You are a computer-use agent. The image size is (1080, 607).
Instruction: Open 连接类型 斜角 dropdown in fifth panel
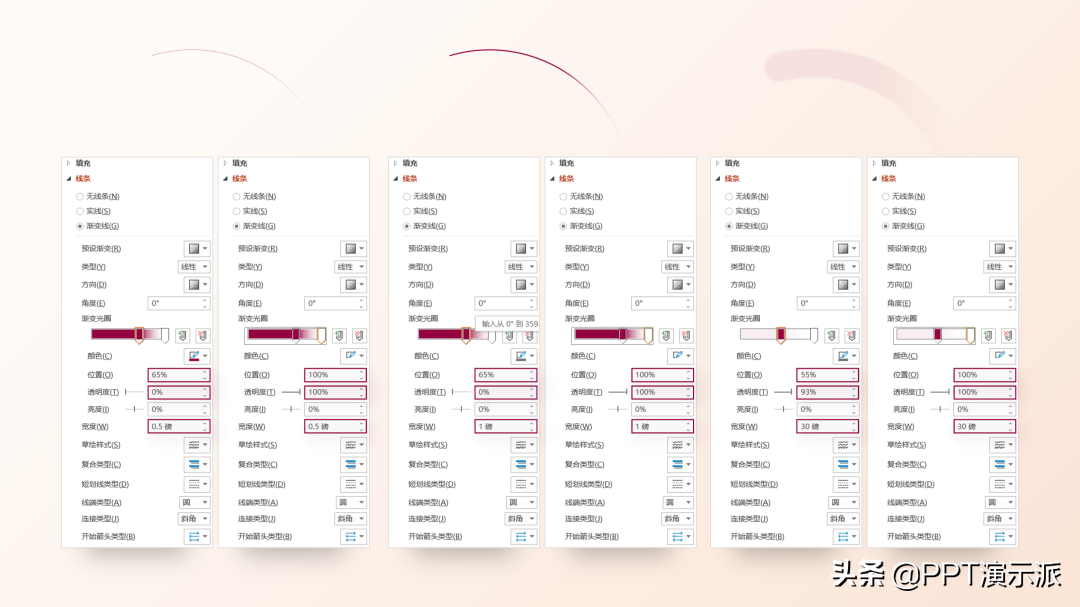click(844, 519)
